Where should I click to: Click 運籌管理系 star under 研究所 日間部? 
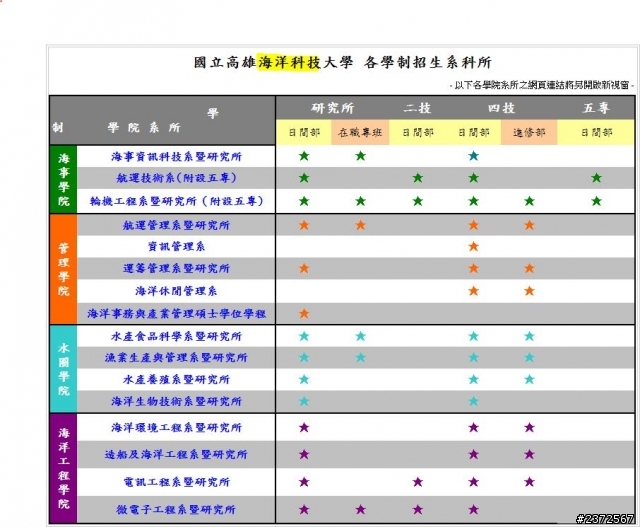tap(304, 268)
